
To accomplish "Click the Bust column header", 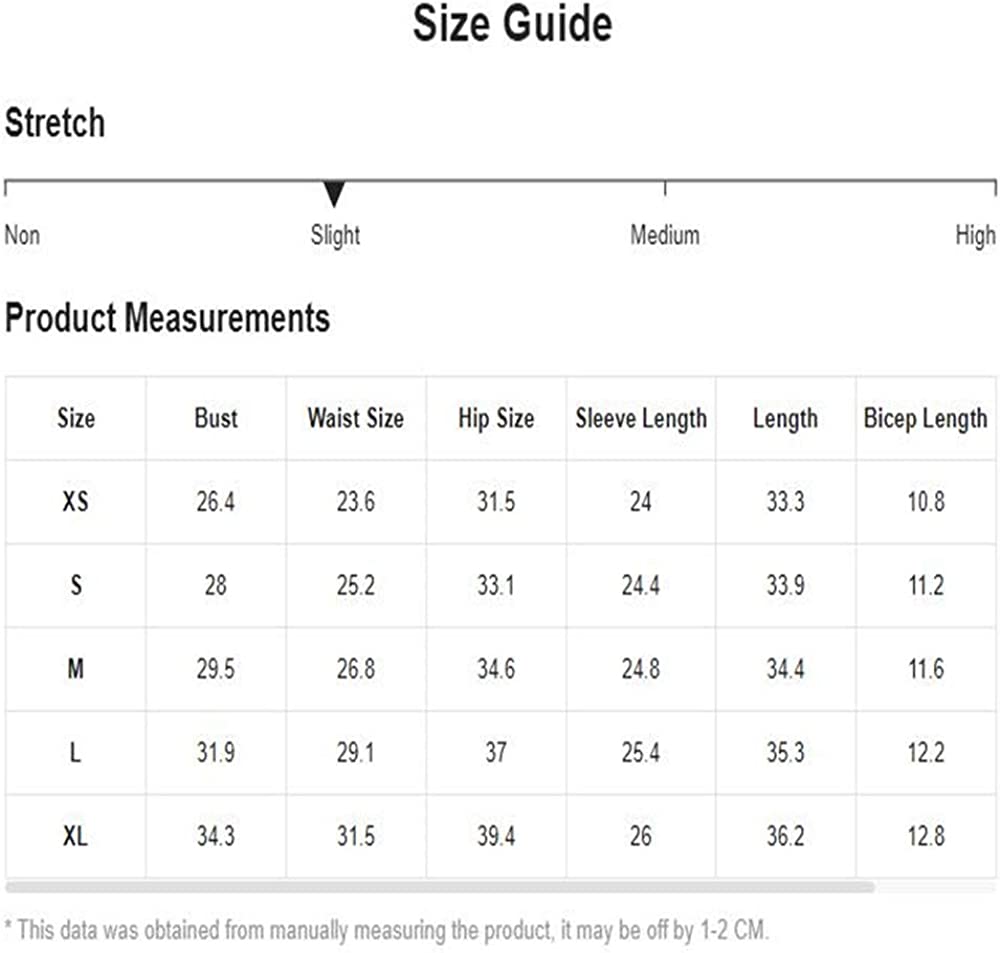I will 216,418.
